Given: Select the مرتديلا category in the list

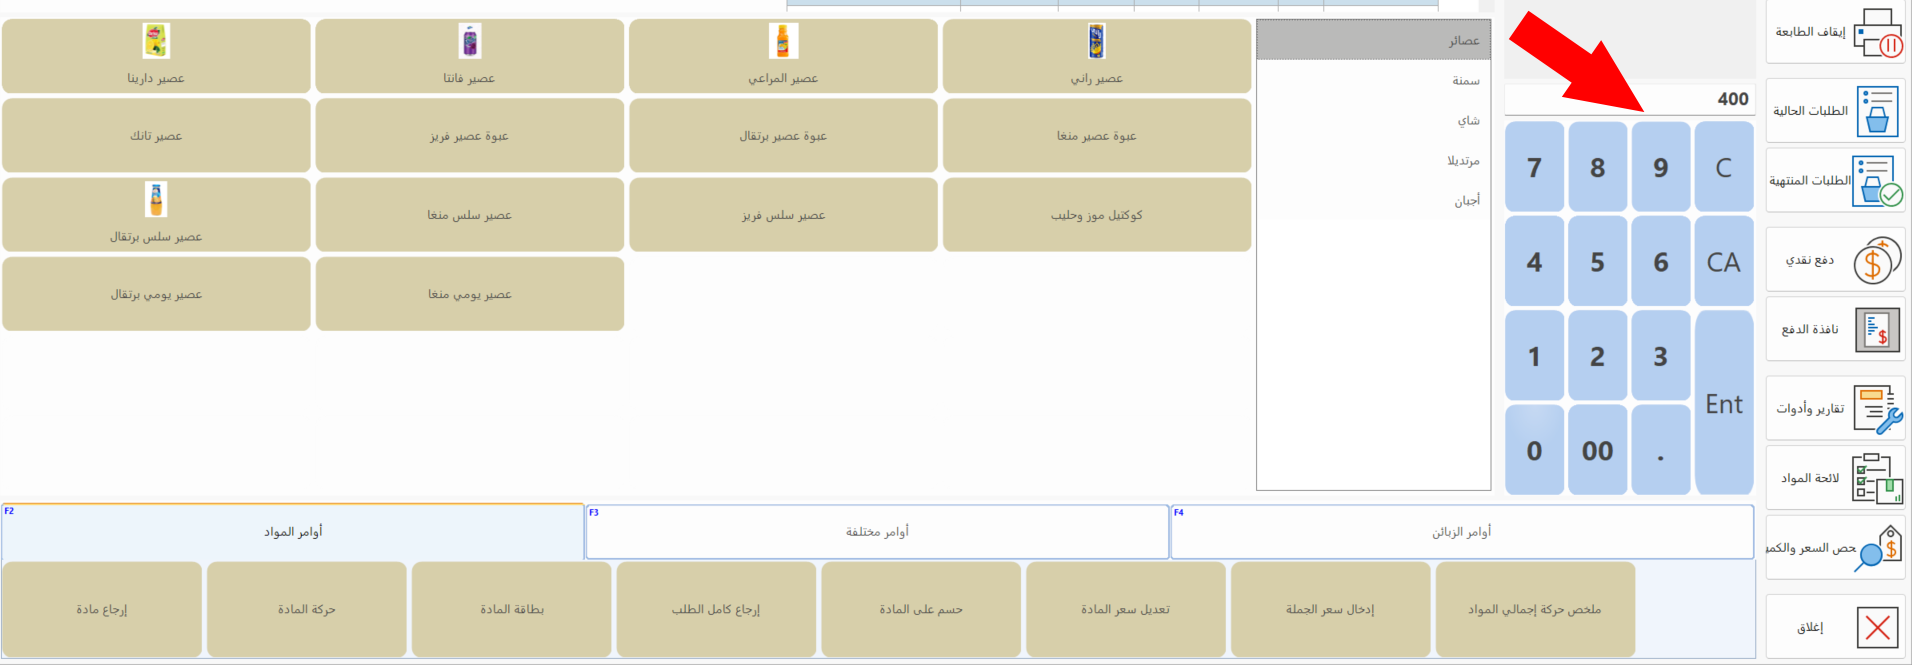Looking at the screenshot, I should [1373, 161].
